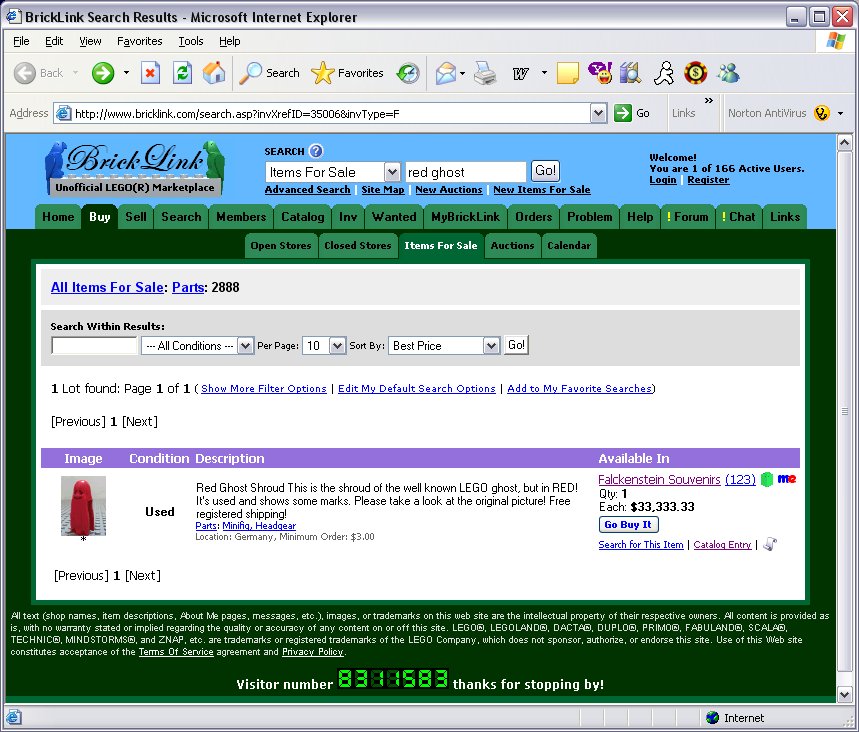
Task: Open the Favorites star button
Action: [x=347, y=73]
